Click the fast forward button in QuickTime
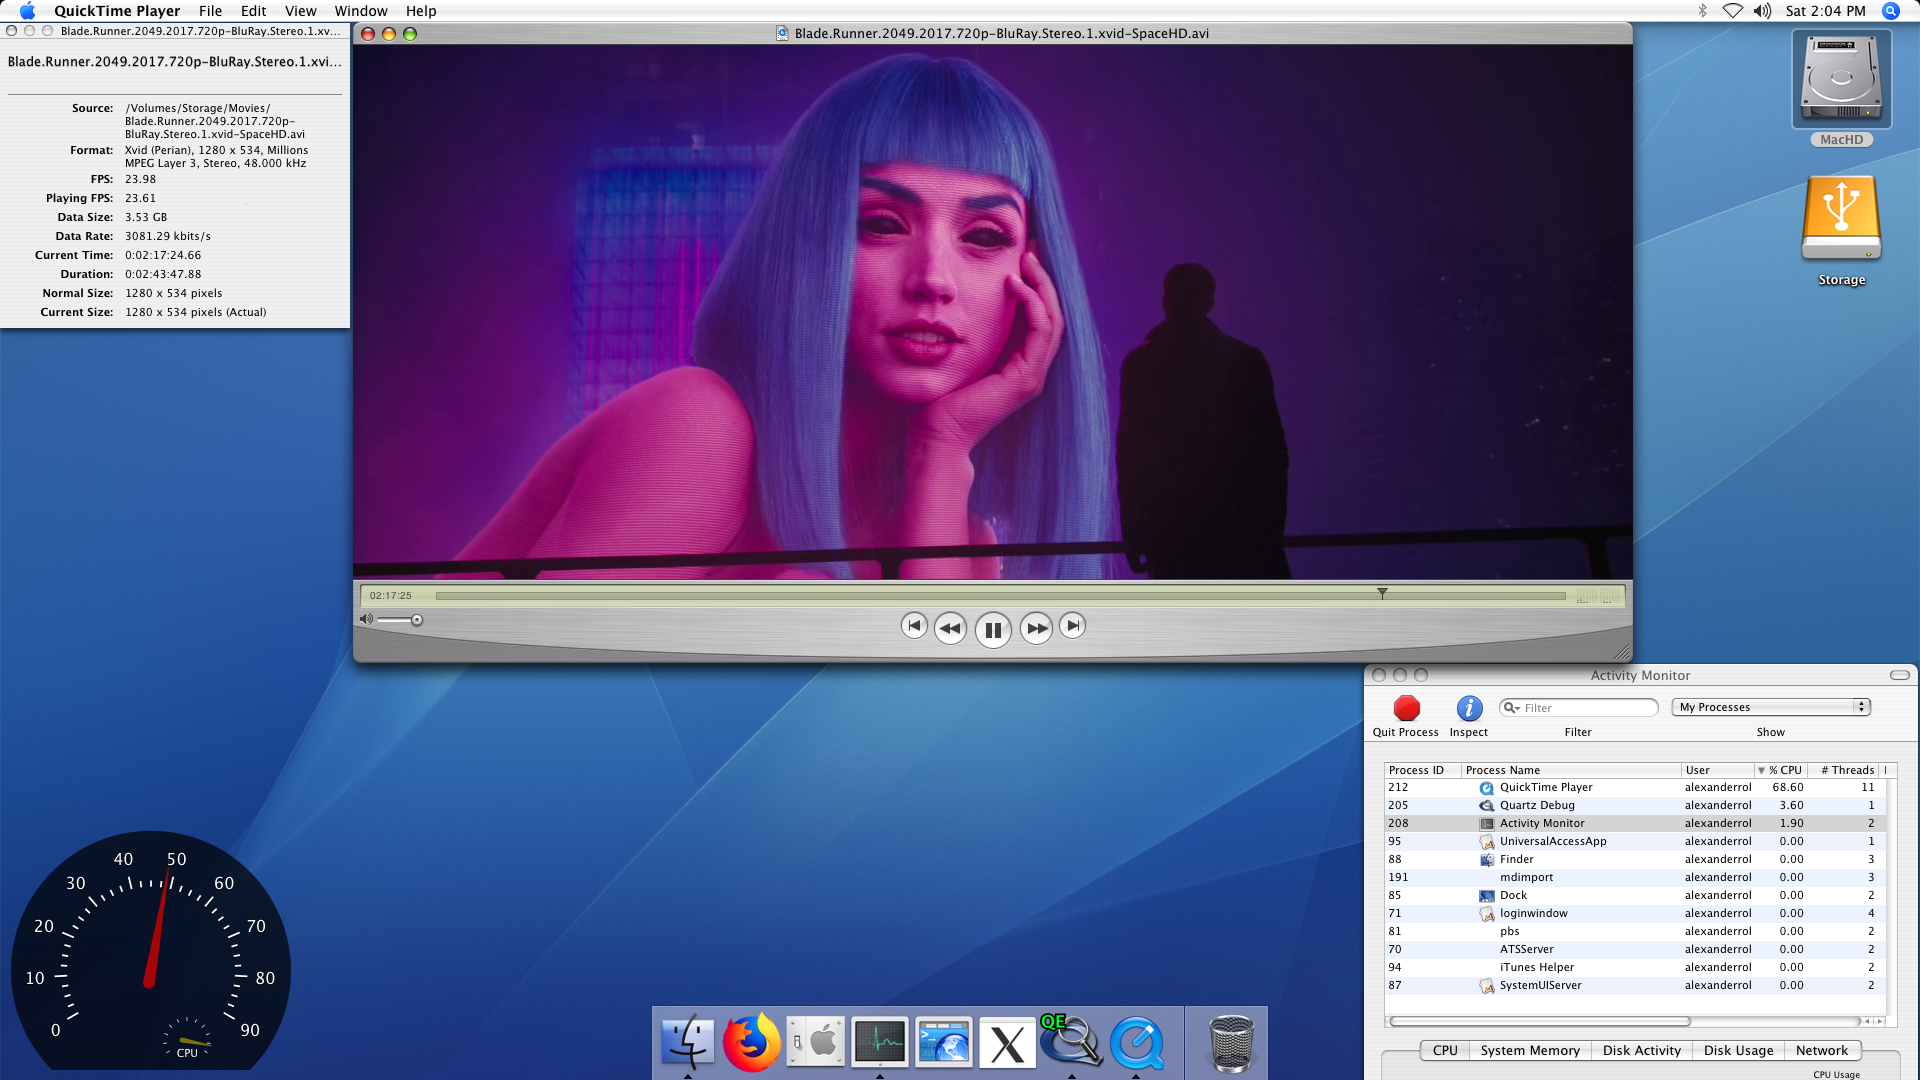The height and width of the screenshot is (1080, 1920). (1037, 629)
